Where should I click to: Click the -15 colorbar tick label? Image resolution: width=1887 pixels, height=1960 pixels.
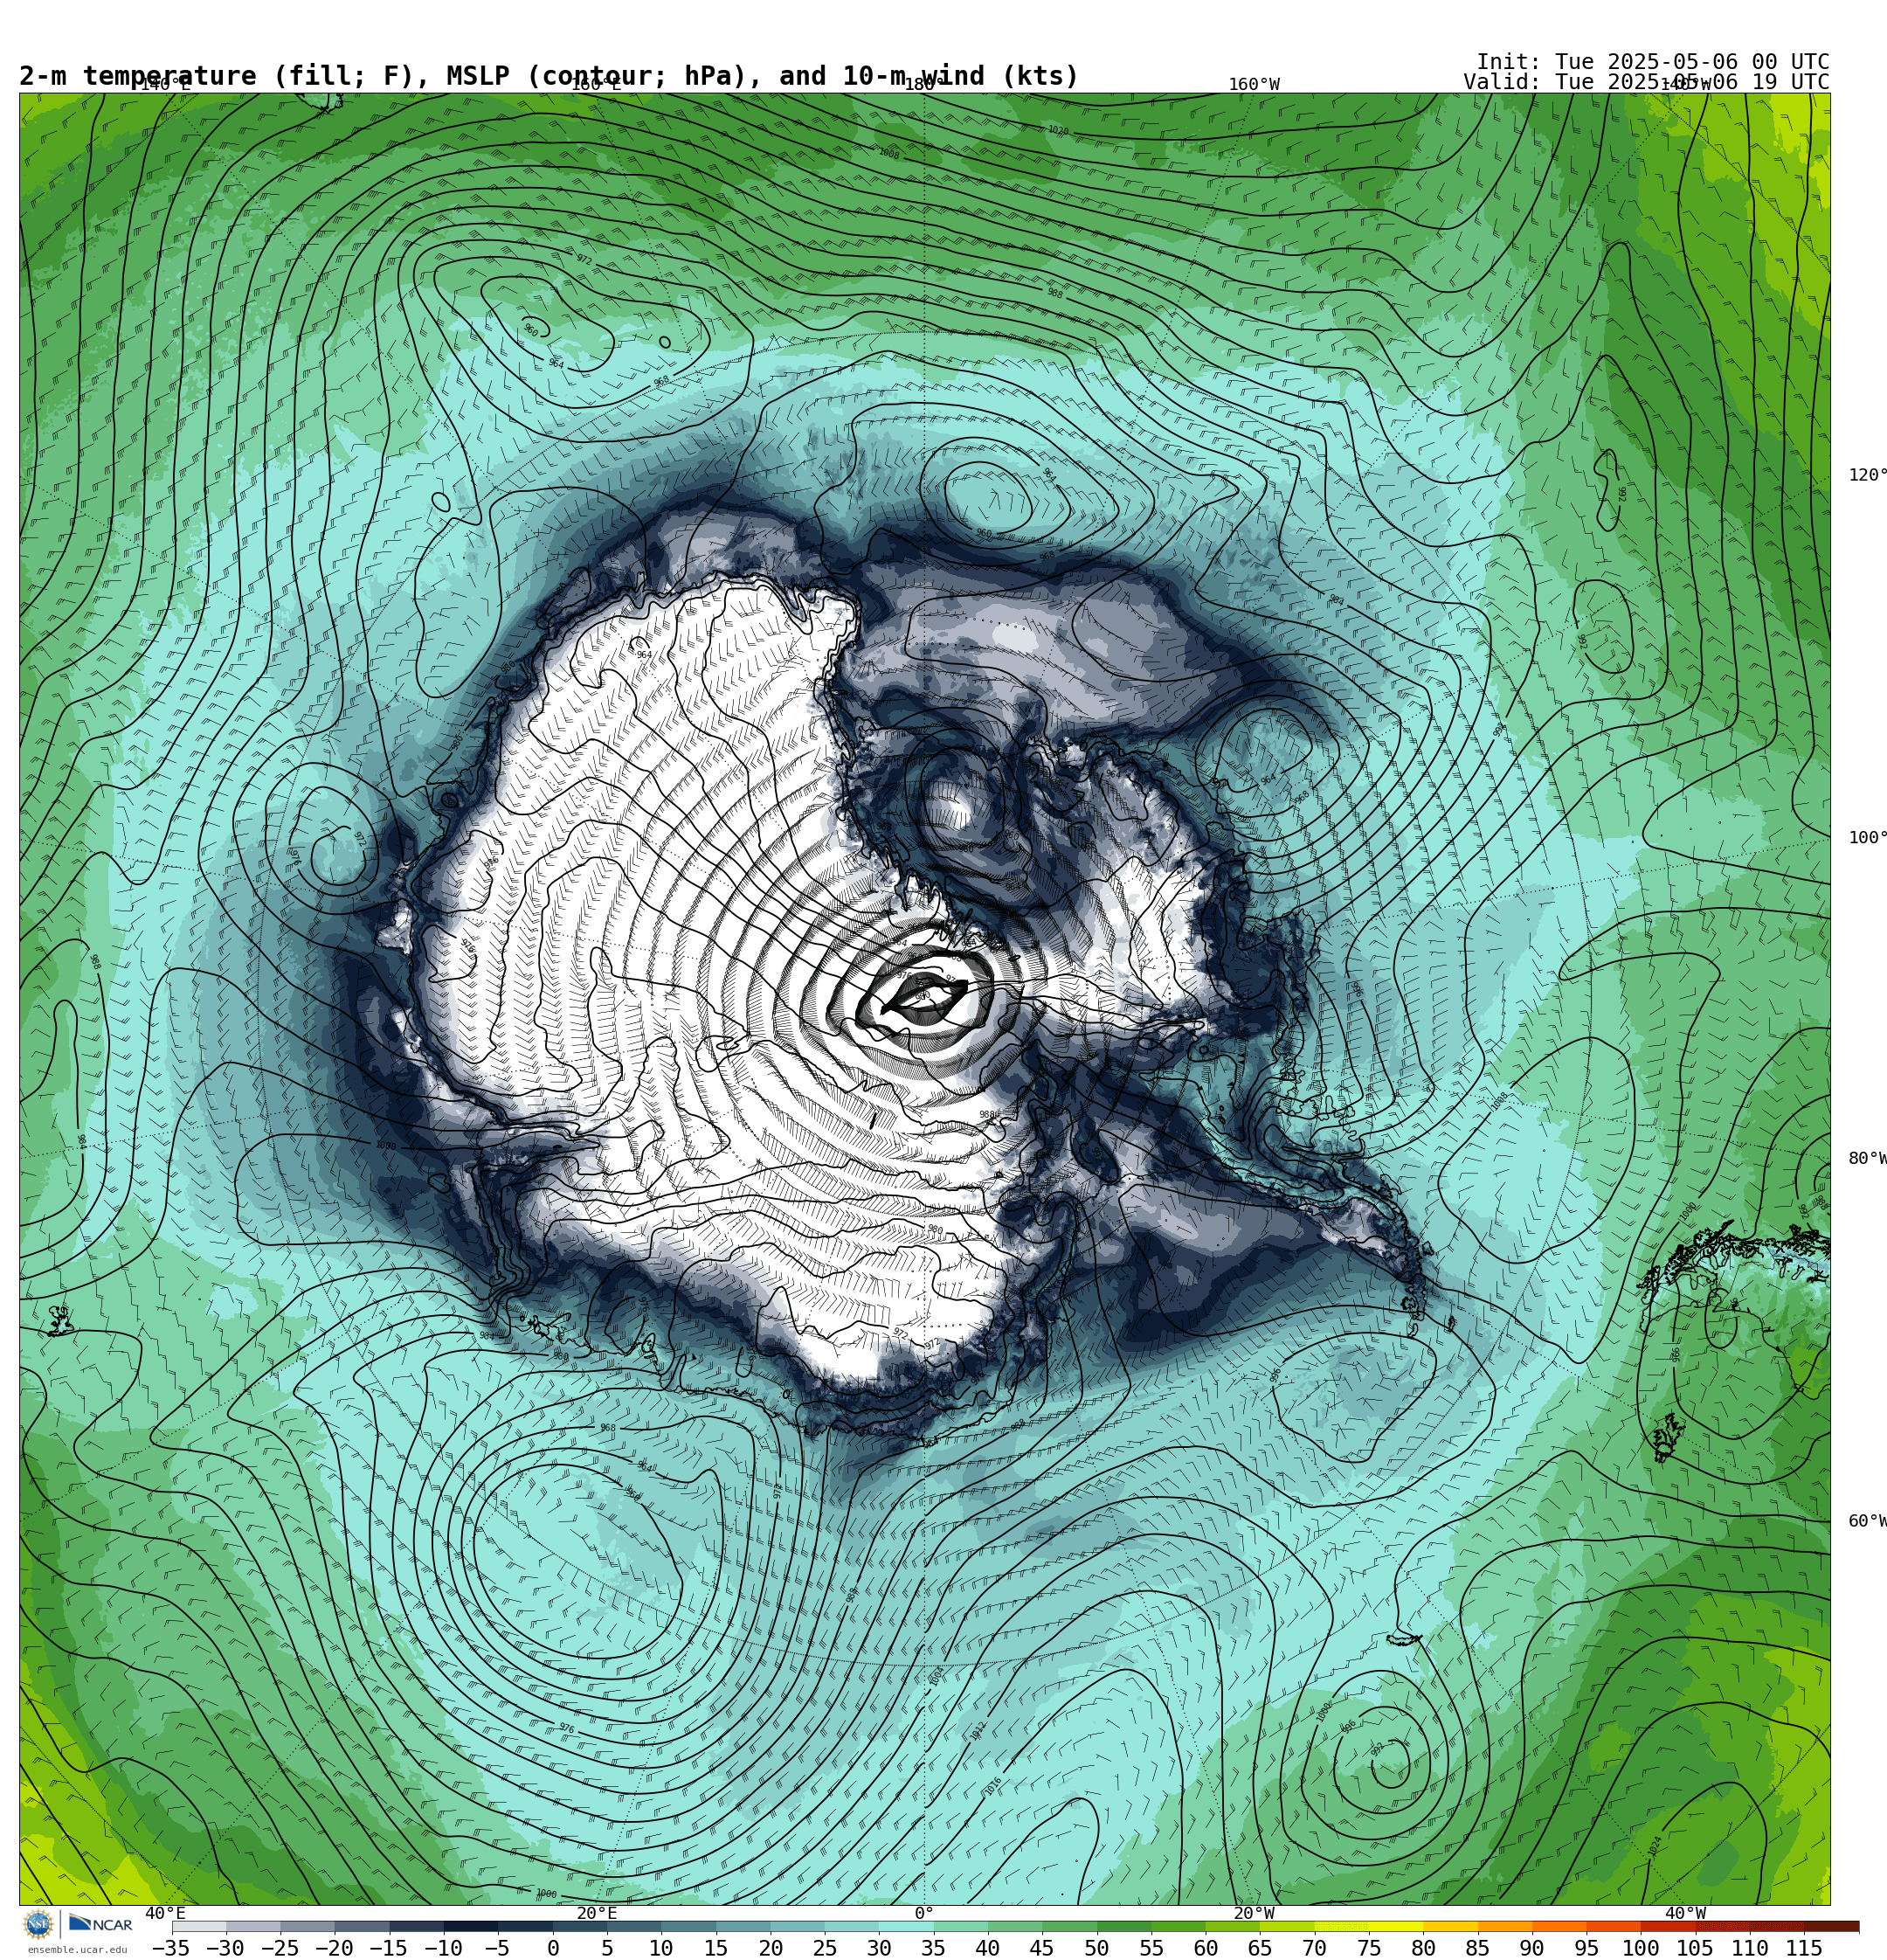tap(388, 1948)
